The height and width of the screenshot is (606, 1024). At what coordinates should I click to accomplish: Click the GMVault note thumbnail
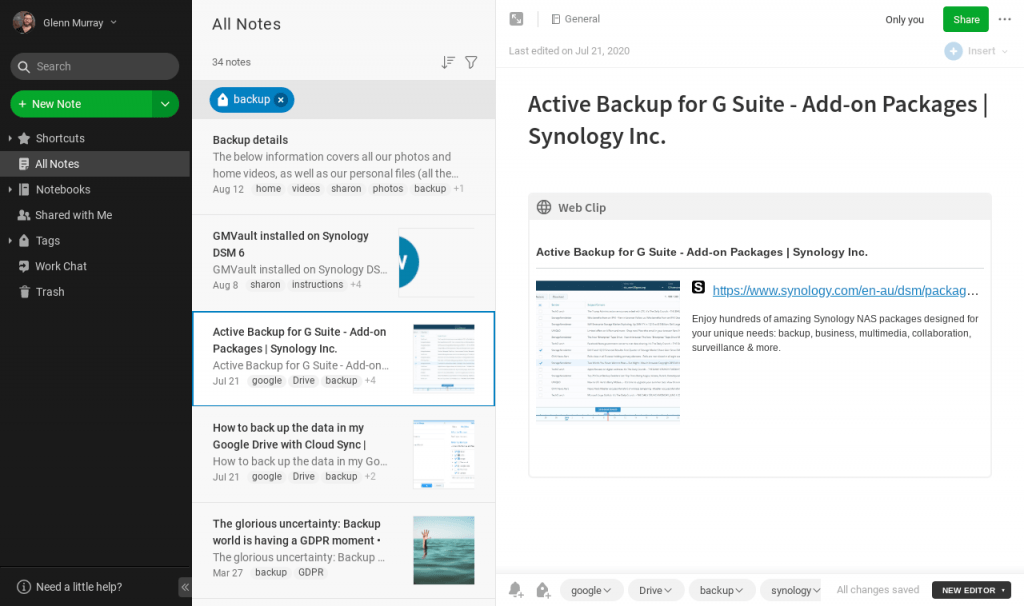coord(436,263)
